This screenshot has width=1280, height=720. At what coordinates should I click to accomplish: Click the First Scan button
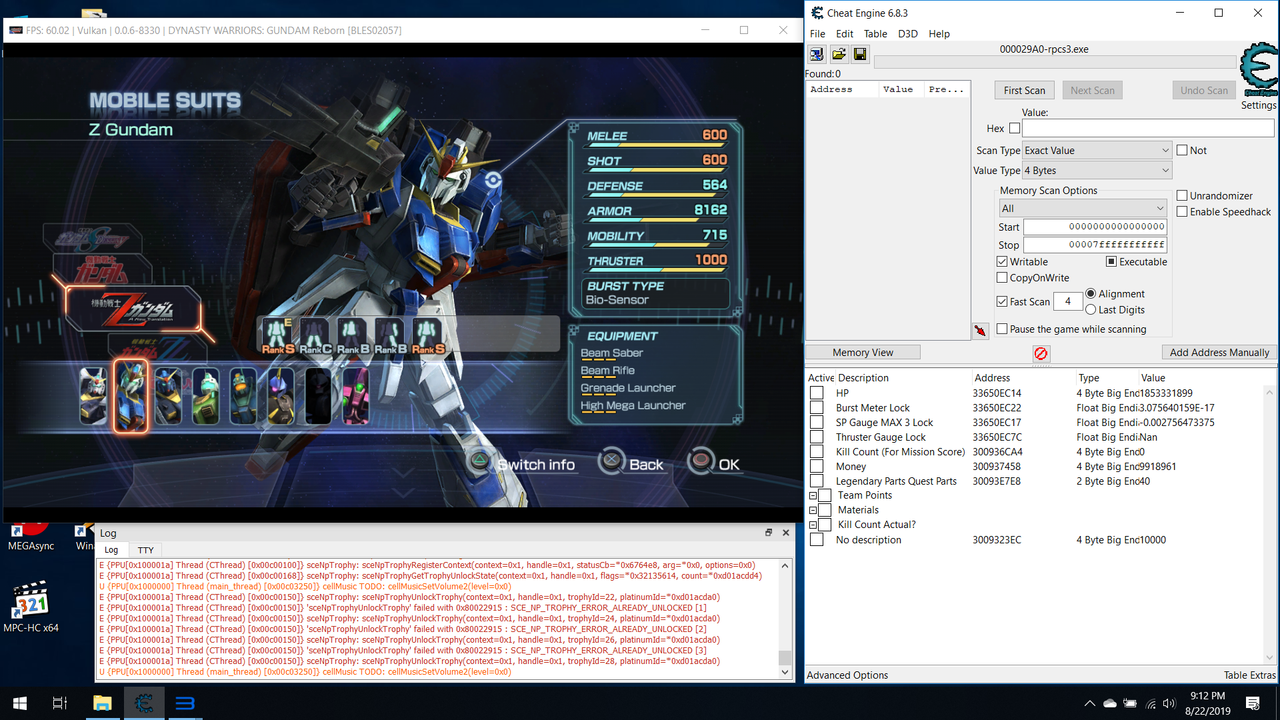pyautogui.click(x=1024, y=89)
